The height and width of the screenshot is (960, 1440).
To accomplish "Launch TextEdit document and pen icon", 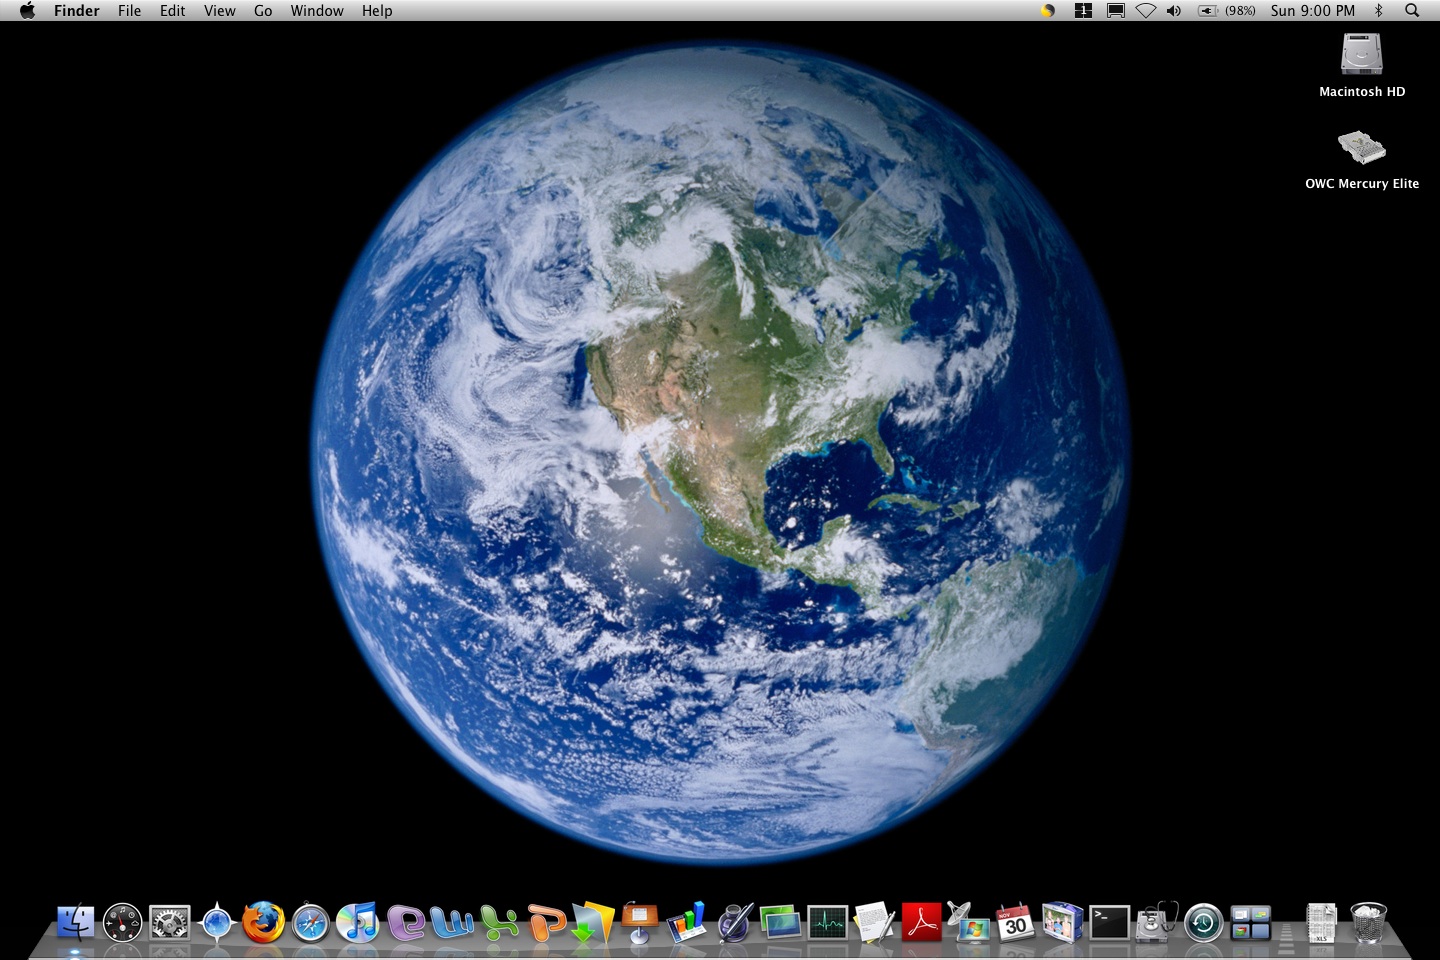I will pos(875,922).
